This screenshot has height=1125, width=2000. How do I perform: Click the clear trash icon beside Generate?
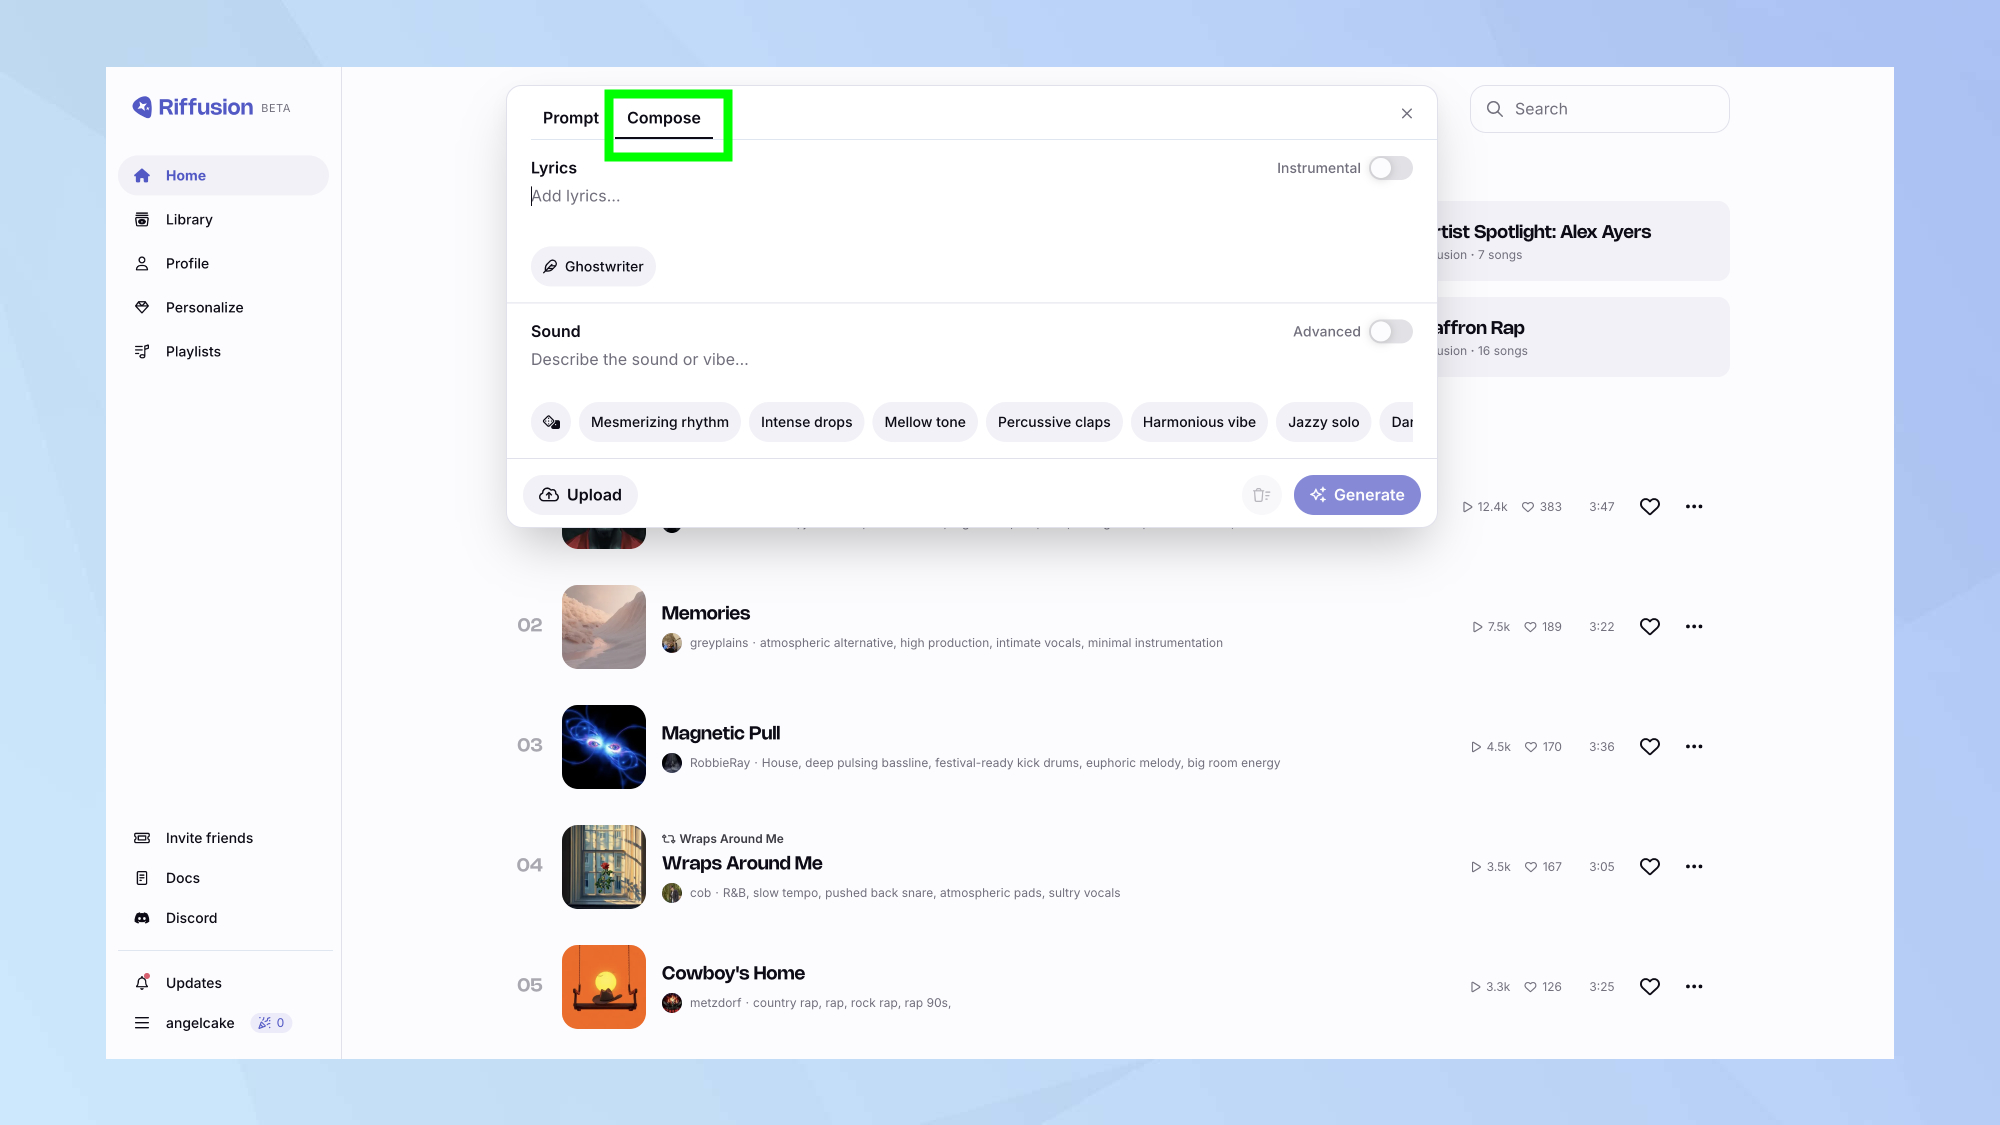(x=1261, y=495)
